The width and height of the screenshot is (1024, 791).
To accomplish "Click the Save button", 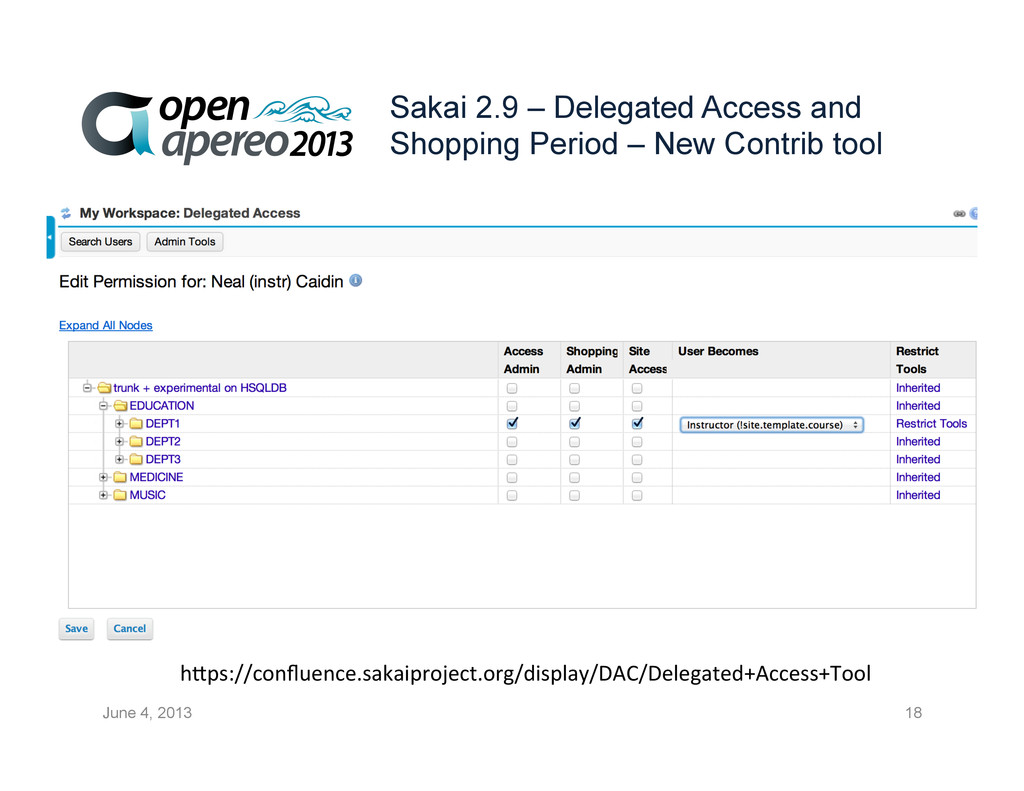I will [76, 628].
